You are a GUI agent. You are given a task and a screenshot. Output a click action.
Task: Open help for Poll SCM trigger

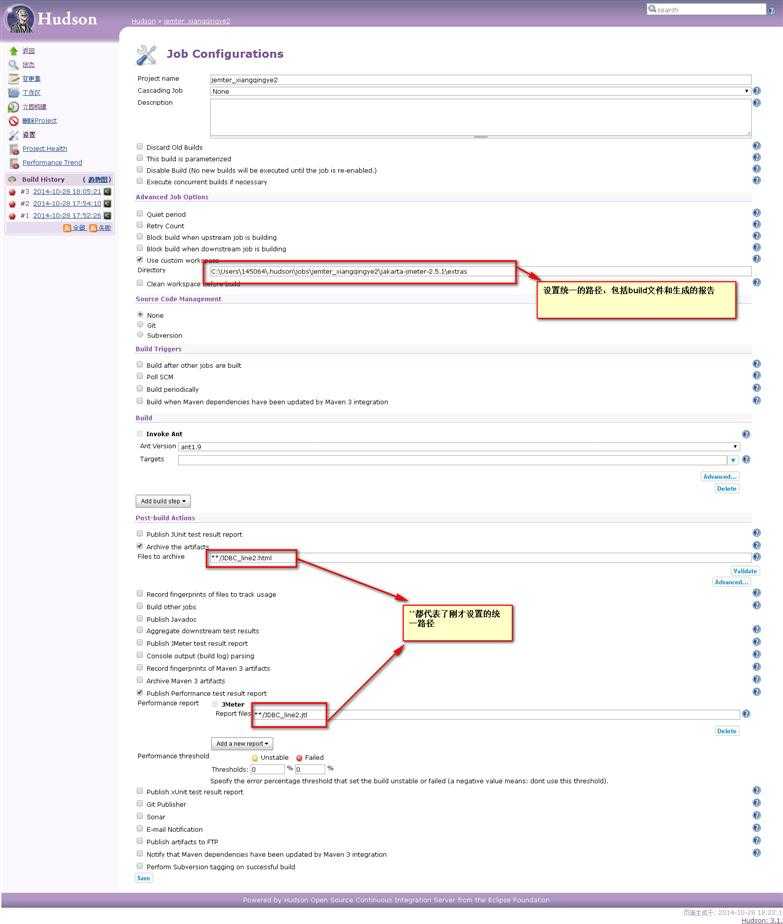(x=757, y=375)
